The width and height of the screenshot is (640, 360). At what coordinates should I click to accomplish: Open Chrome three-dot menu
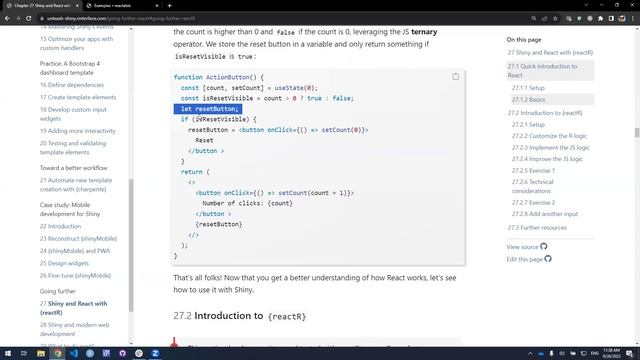633,18
